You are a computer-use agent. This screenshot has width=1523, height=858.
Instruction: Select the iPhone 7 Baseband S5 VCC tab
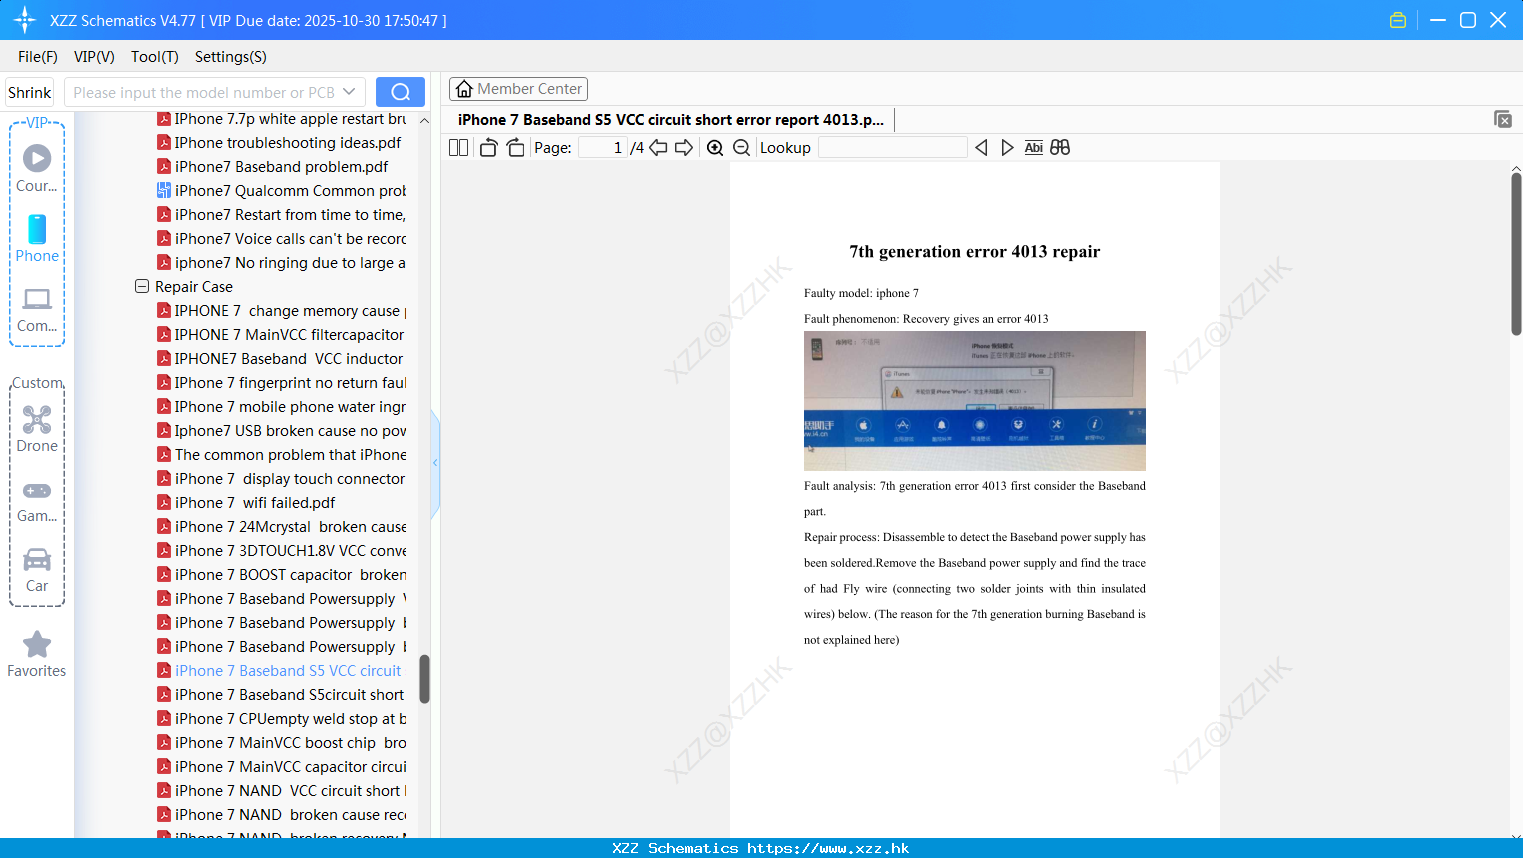(x=671, y=120)
